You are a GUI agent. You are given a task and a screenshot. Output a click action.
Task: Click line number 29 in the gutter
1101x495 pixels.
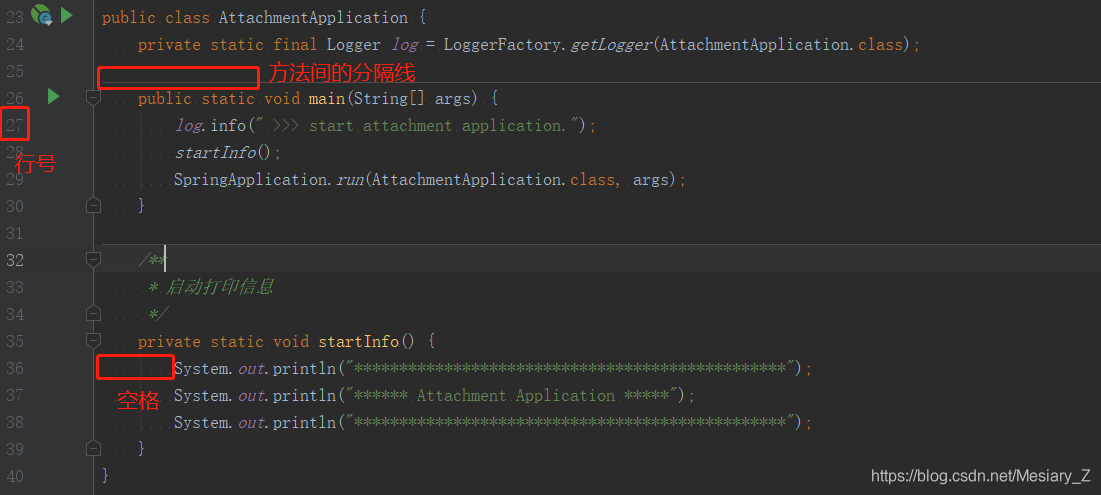(x=15, y=179)
